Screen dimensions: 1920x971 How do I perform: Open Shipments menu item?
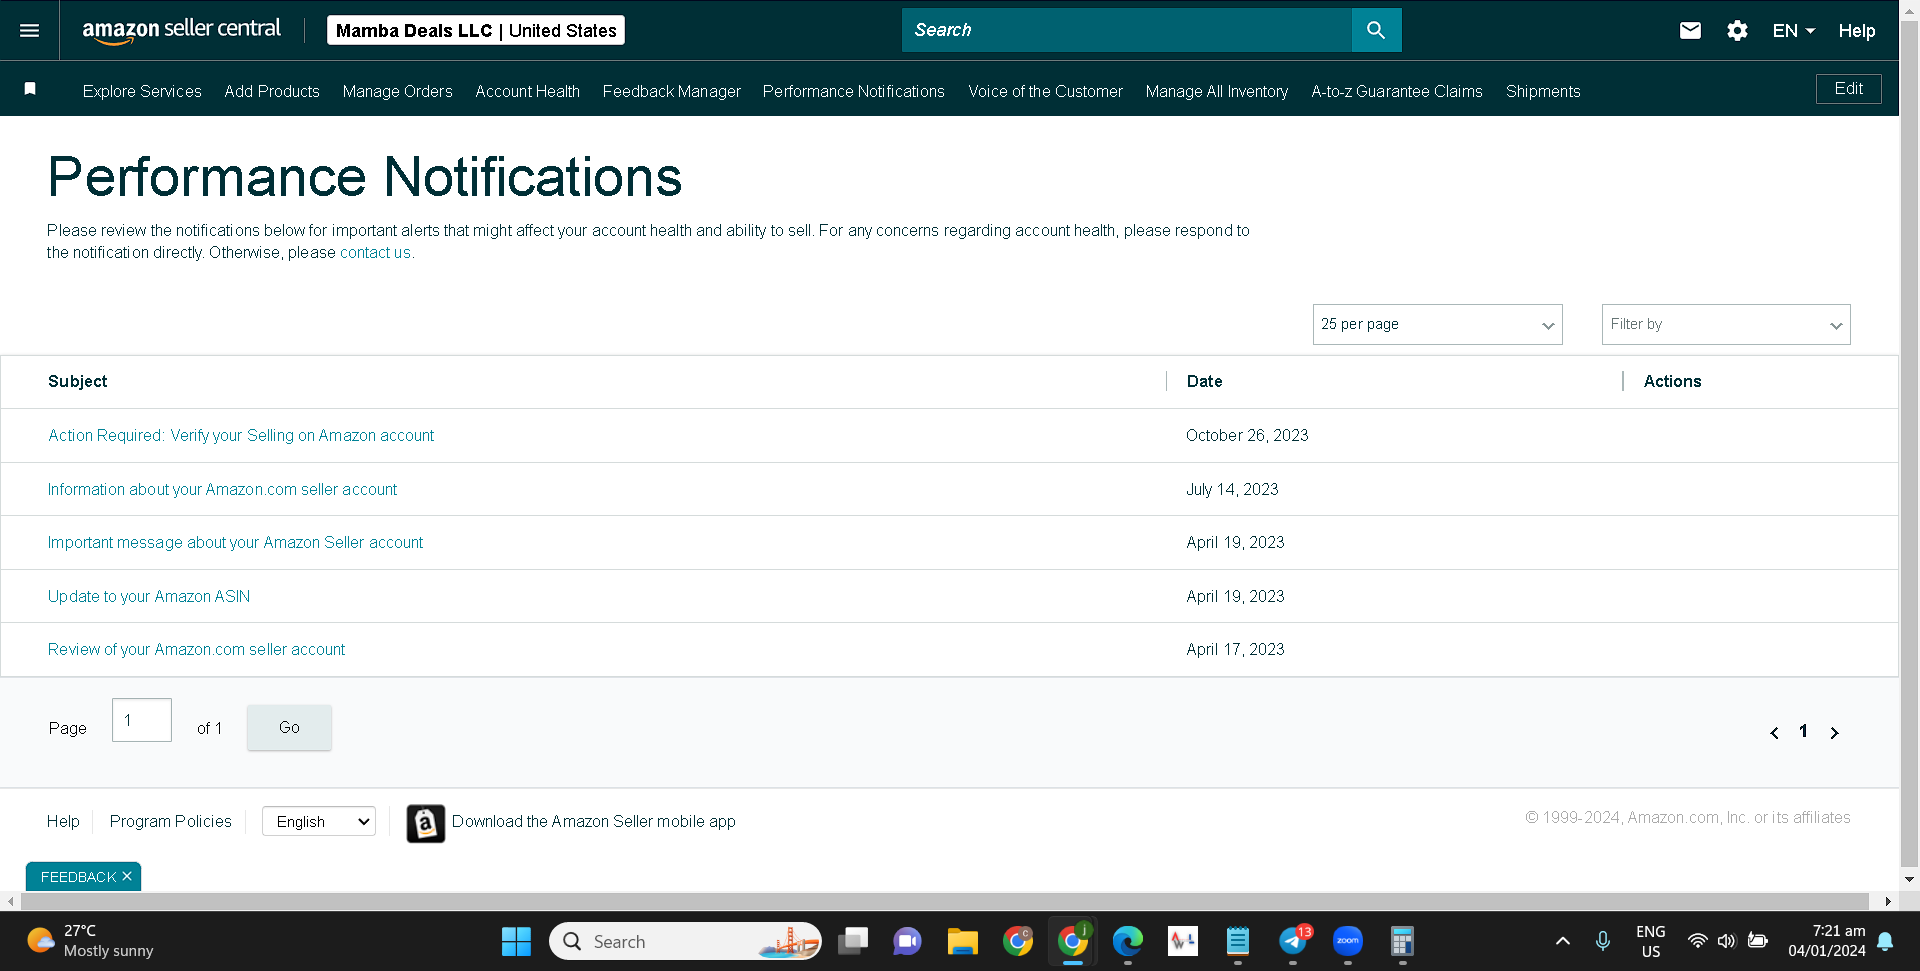(x=1543, y=91)
